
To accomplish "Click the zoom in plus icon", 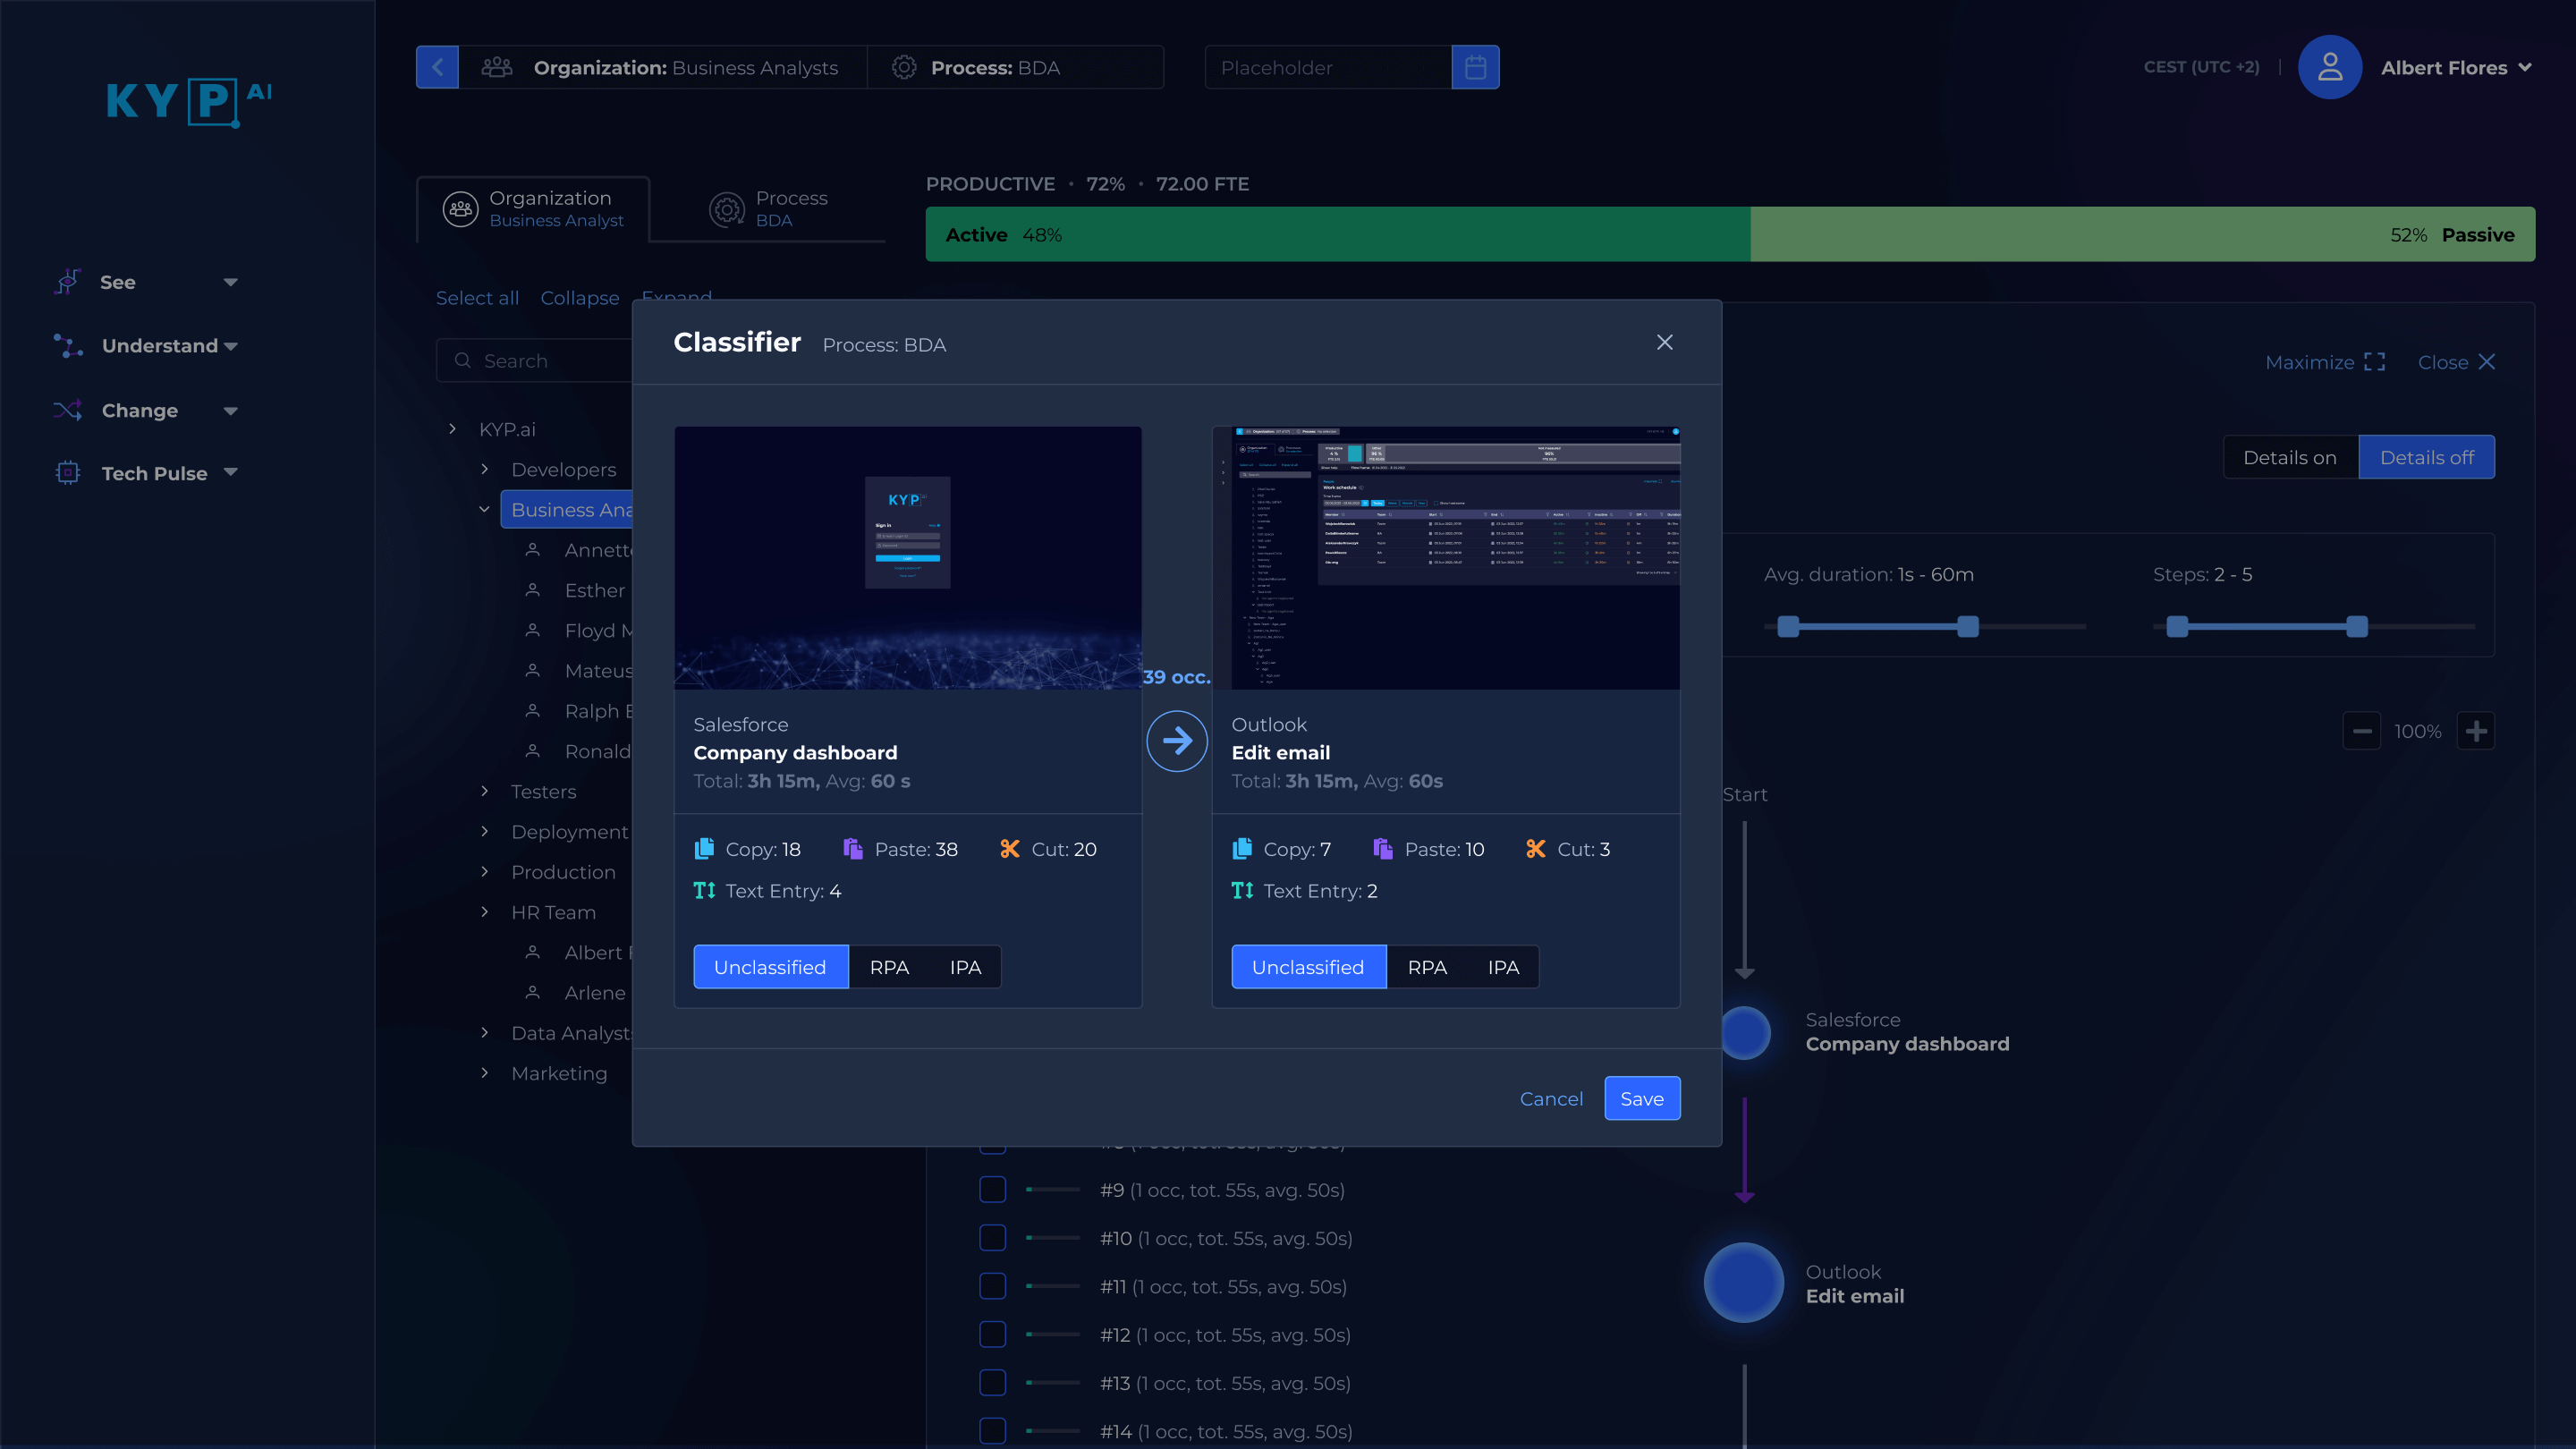I will click(2476, 731).
